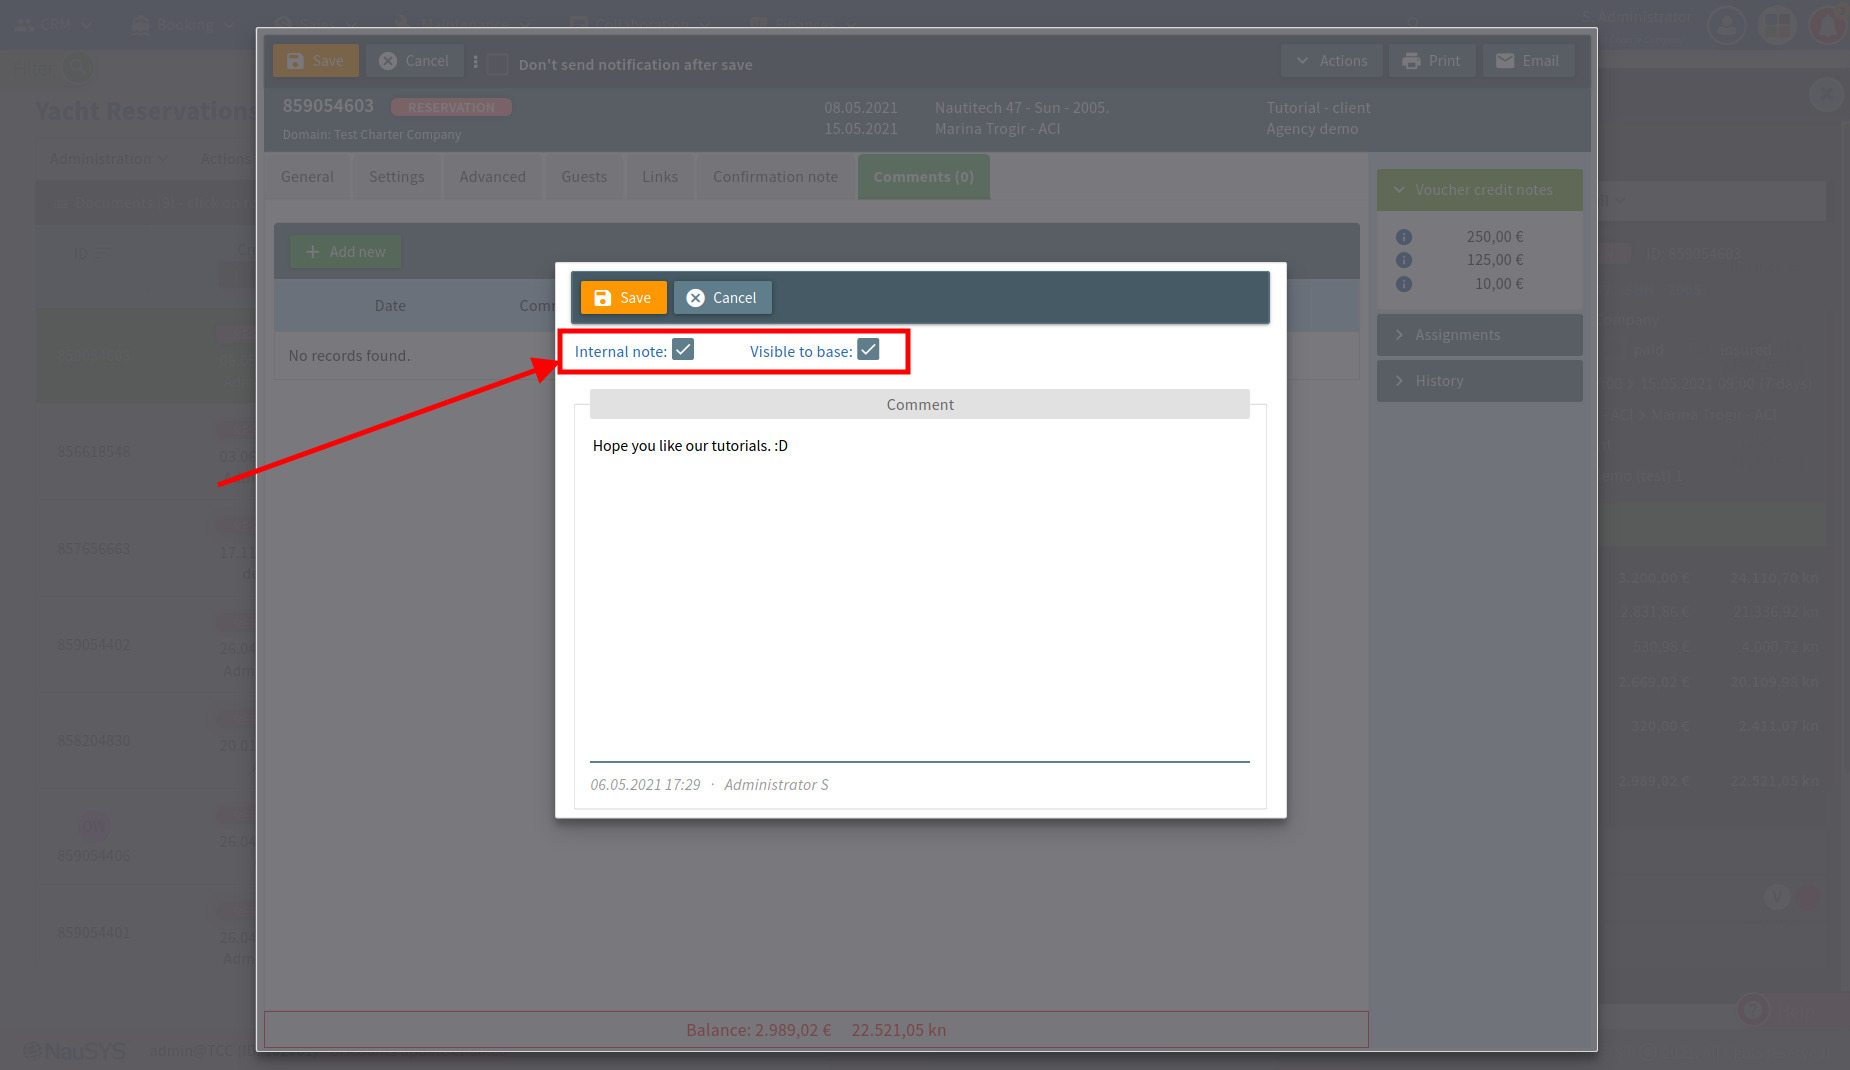
Task: Click the Save button in comment dialog
Action: click(x=623, y=298)
